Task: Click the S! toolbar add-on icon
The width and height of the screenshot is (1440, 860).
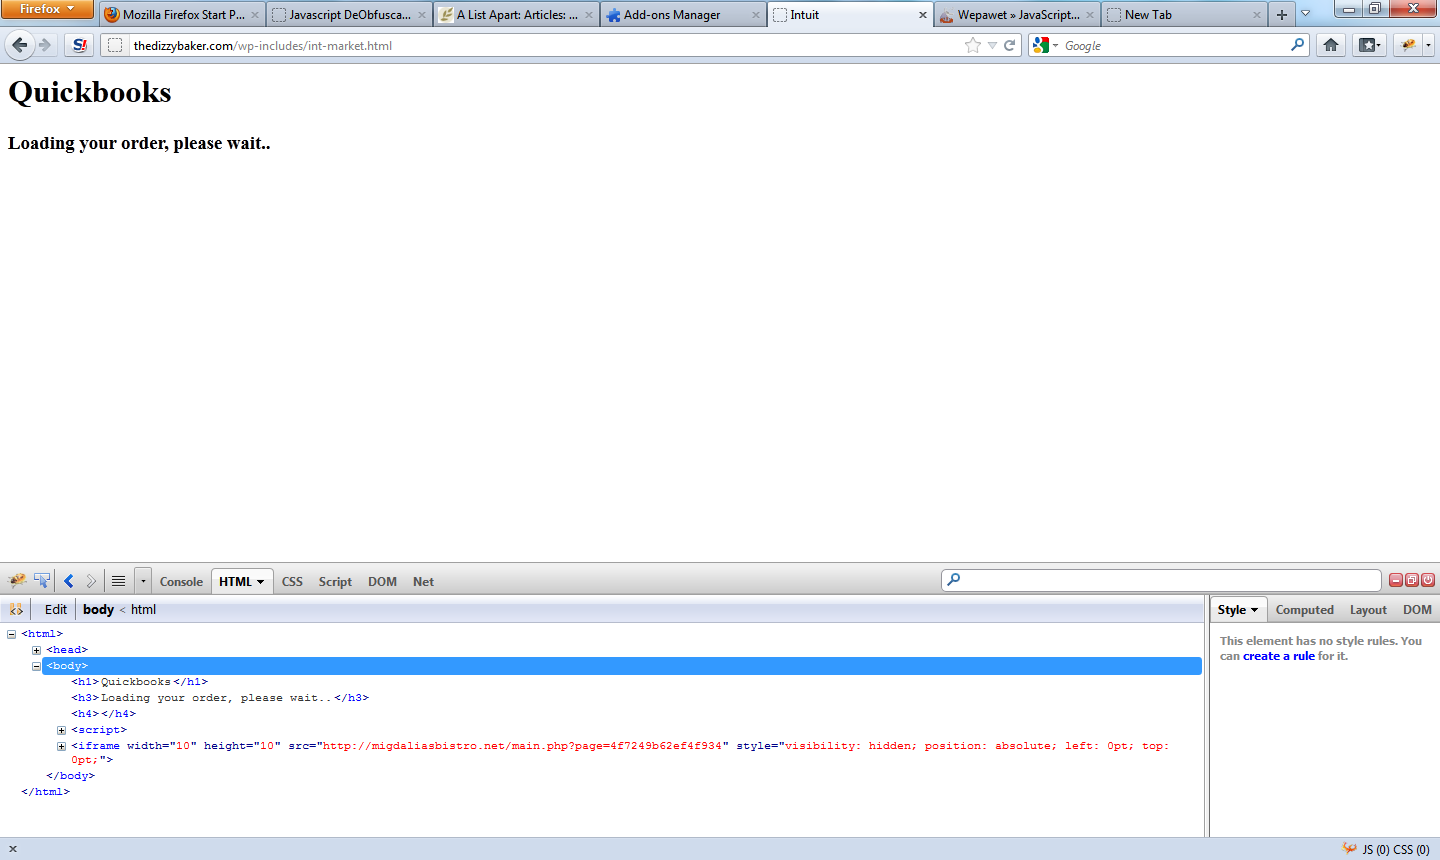Action: click(80, 45)
